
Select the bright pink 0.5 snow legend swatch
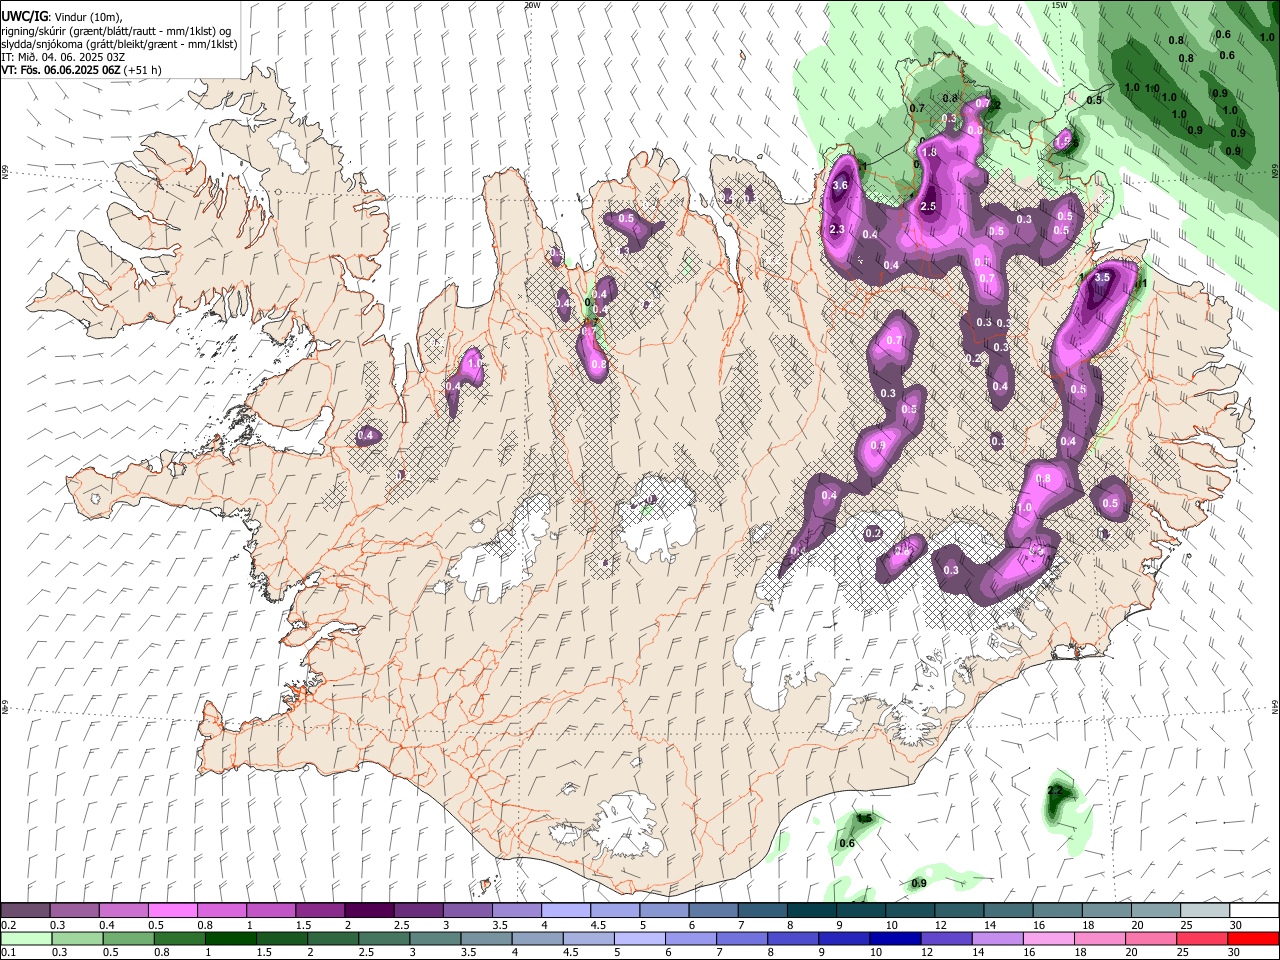tap(172, 911)
